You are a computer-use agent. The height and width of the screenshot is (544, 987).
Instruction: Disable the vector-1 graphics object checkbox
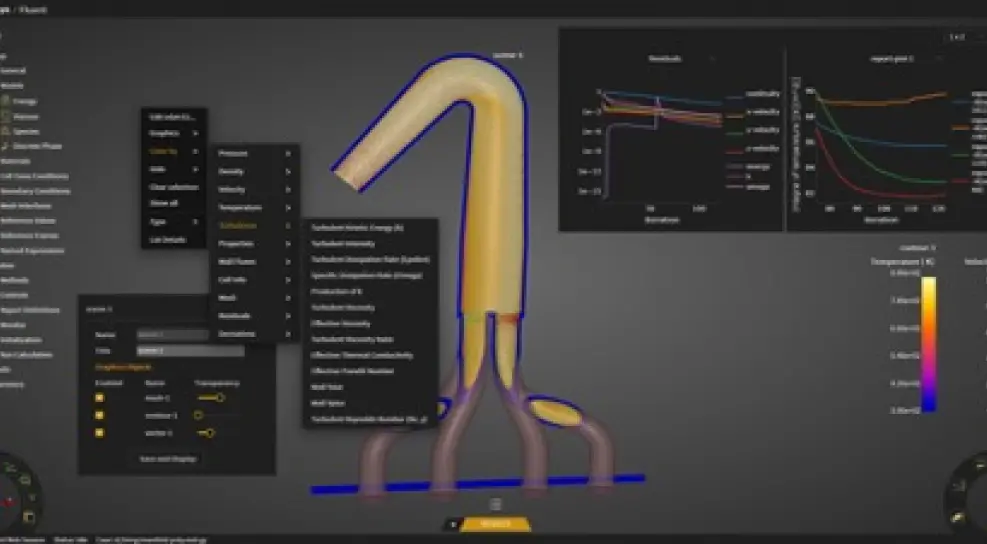tap(99, 432)
